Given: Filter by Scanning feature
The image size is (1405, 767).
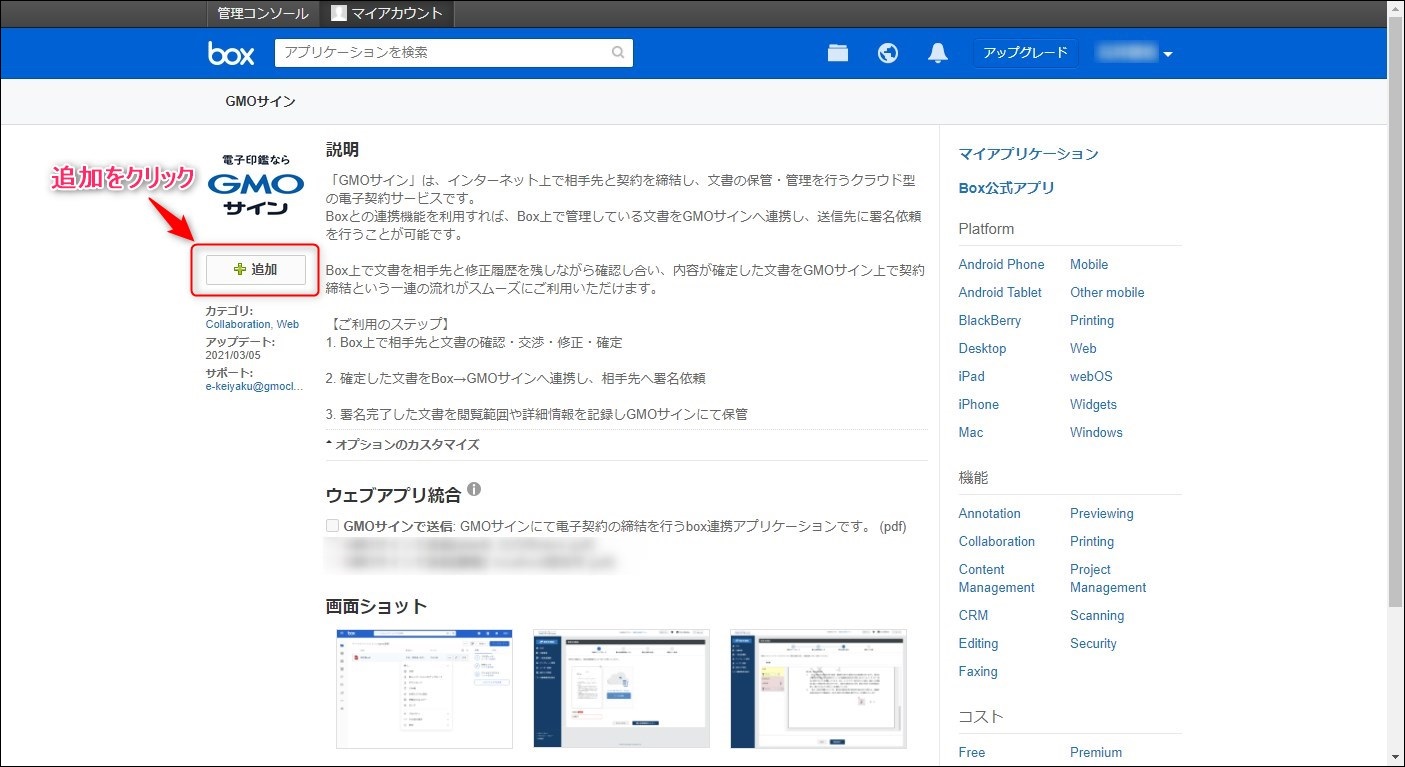Looking at the screenshot, I should click(1097, 615).
